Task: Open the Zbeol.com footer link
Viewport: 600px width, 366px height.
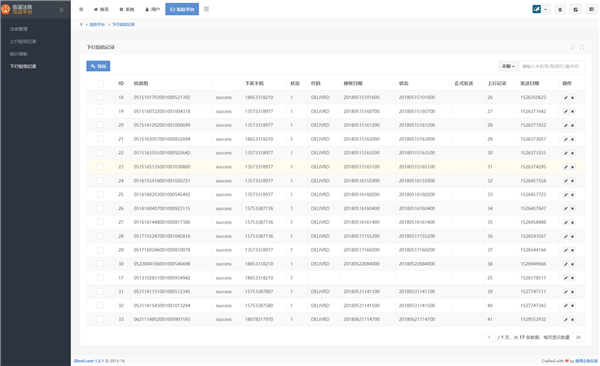Action: (x=89, y=361)
